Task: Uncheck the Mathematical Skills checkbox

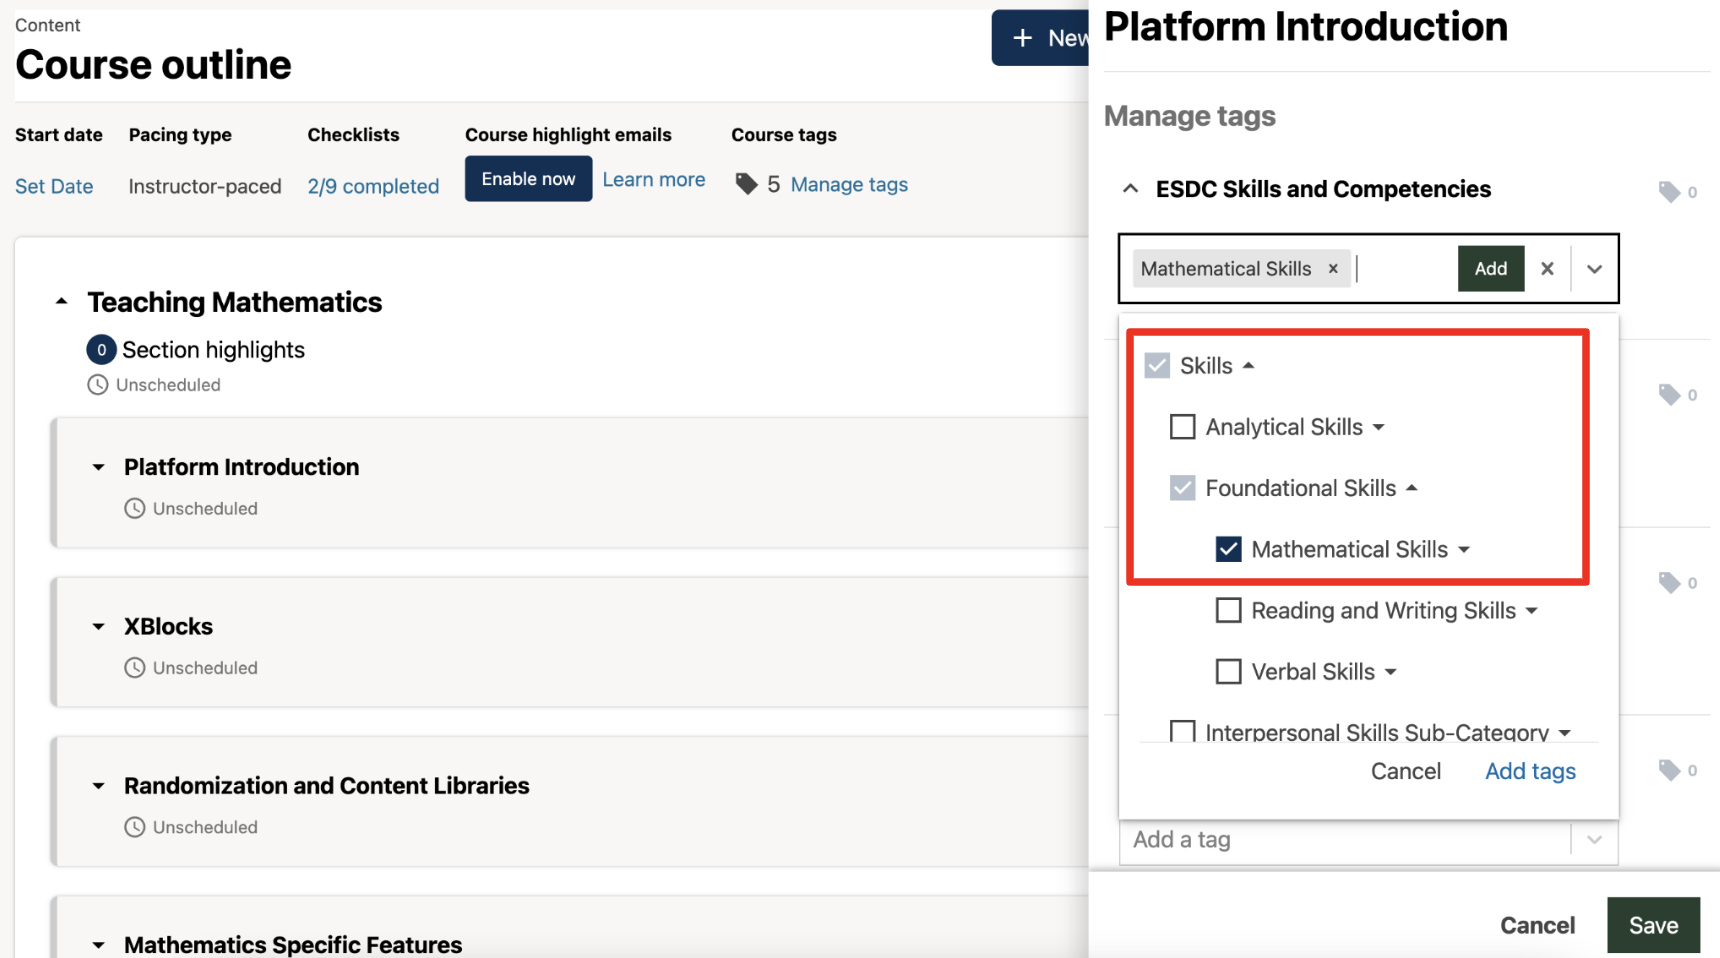Action: (x=1228, y=549)
